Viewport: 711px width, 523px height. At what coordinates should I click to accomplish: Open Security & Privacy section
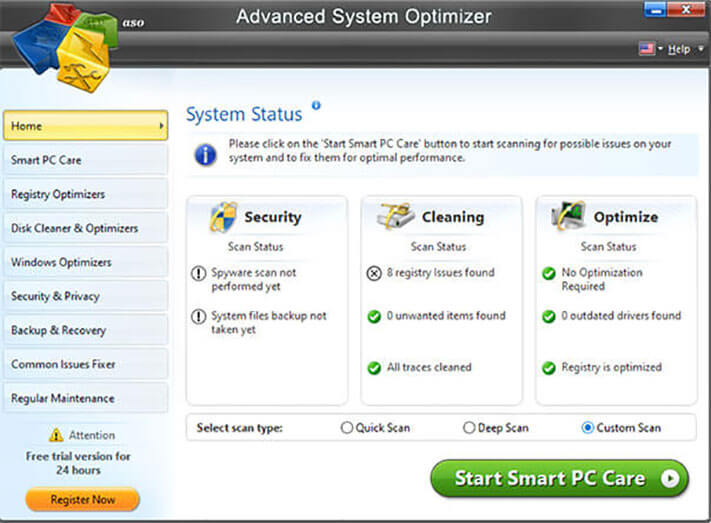[85, 296]
